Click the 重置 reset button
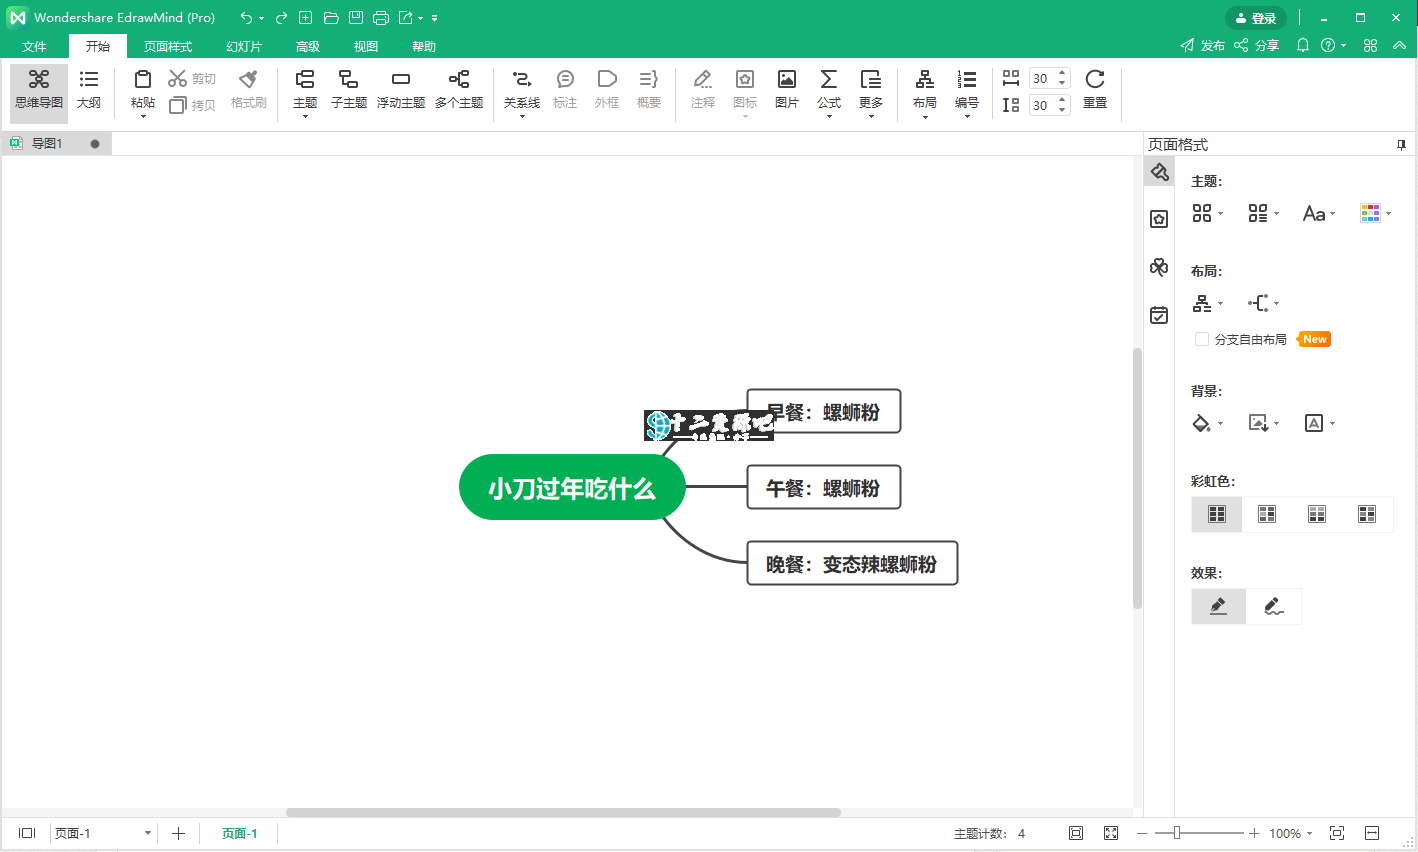 pos(1095,90)
